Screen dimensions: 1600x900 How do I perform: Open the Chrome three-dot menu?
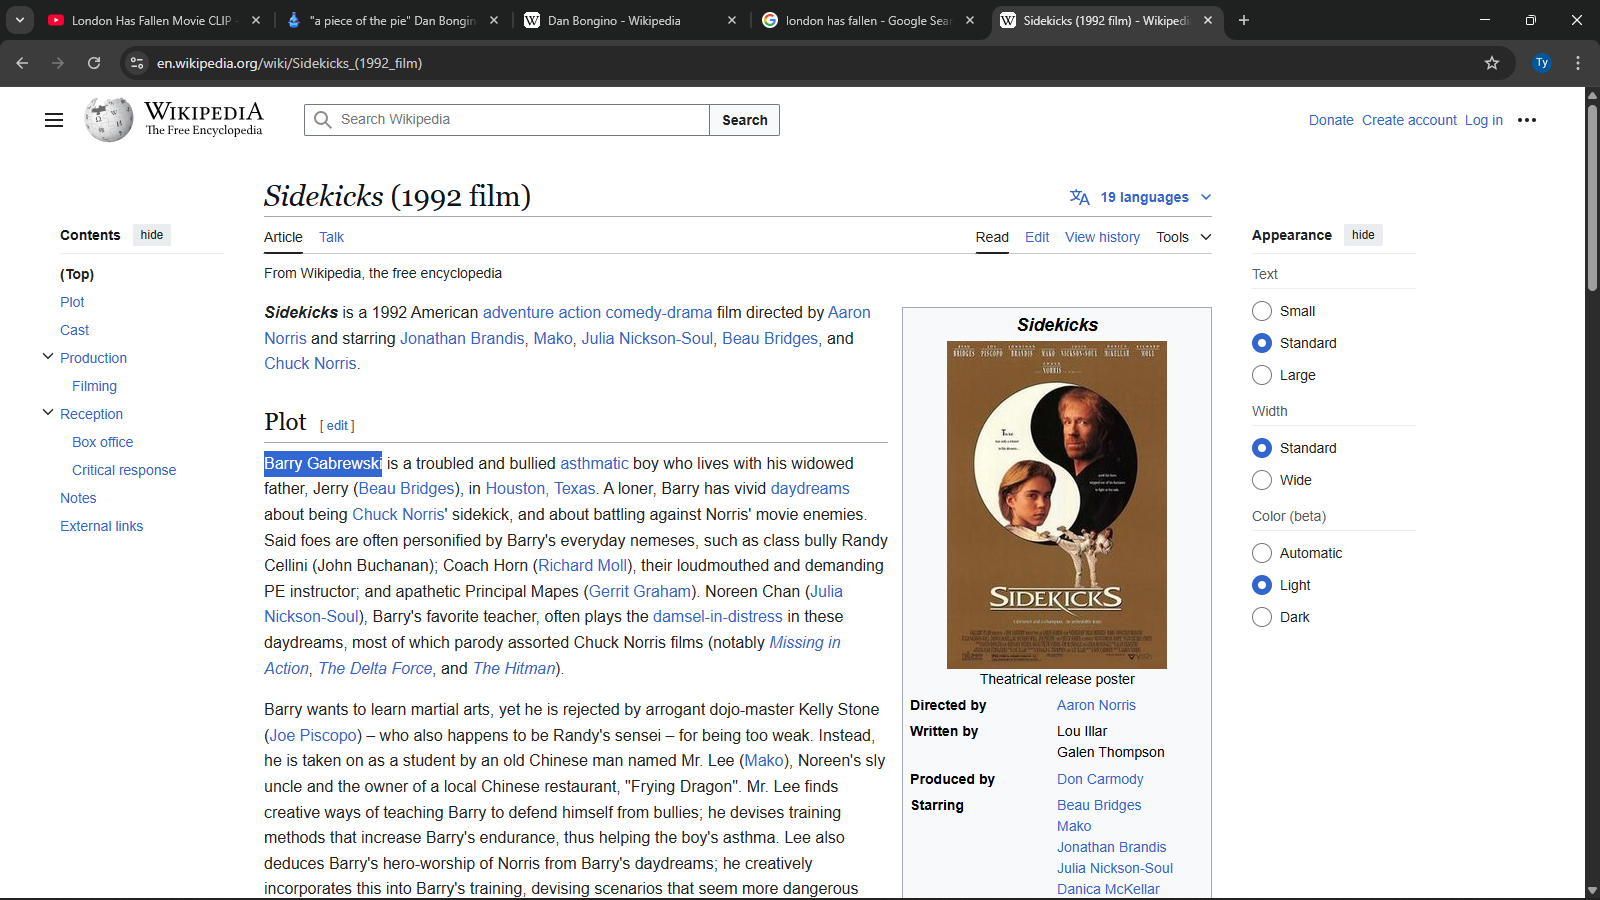1578,63
